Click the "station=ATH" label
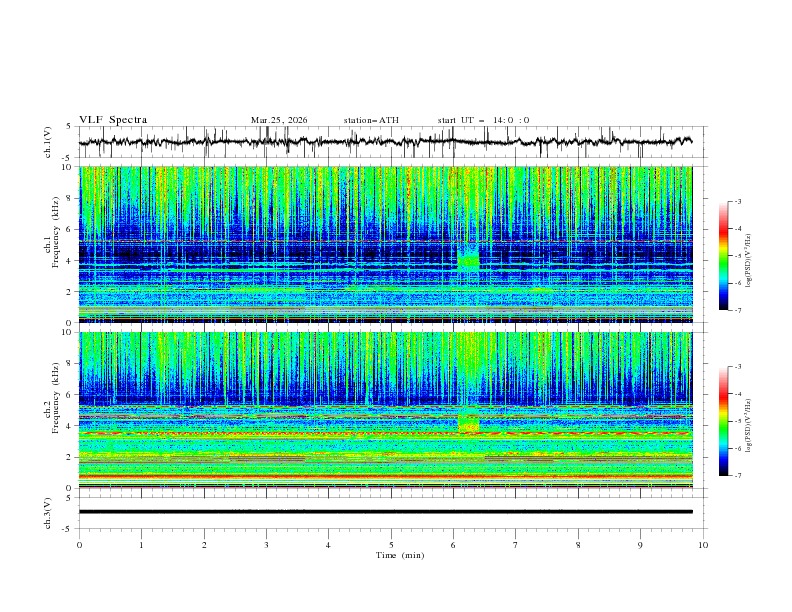792x612 pixels. tap(371, 120)
